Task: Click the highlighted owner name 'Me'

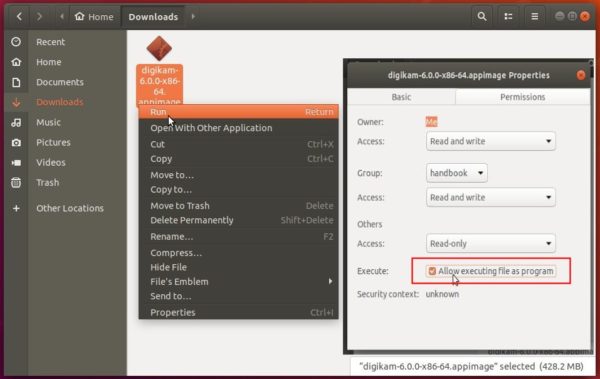Action: 431,122
